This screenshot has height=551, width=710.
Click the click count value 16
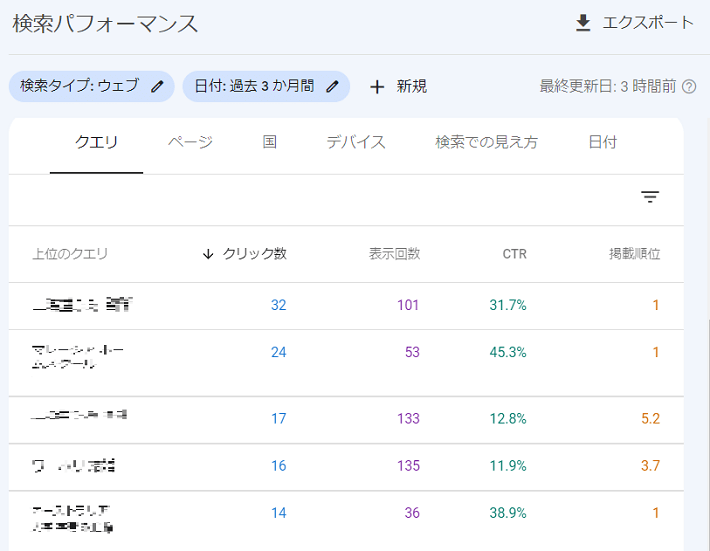click(278, 465)
